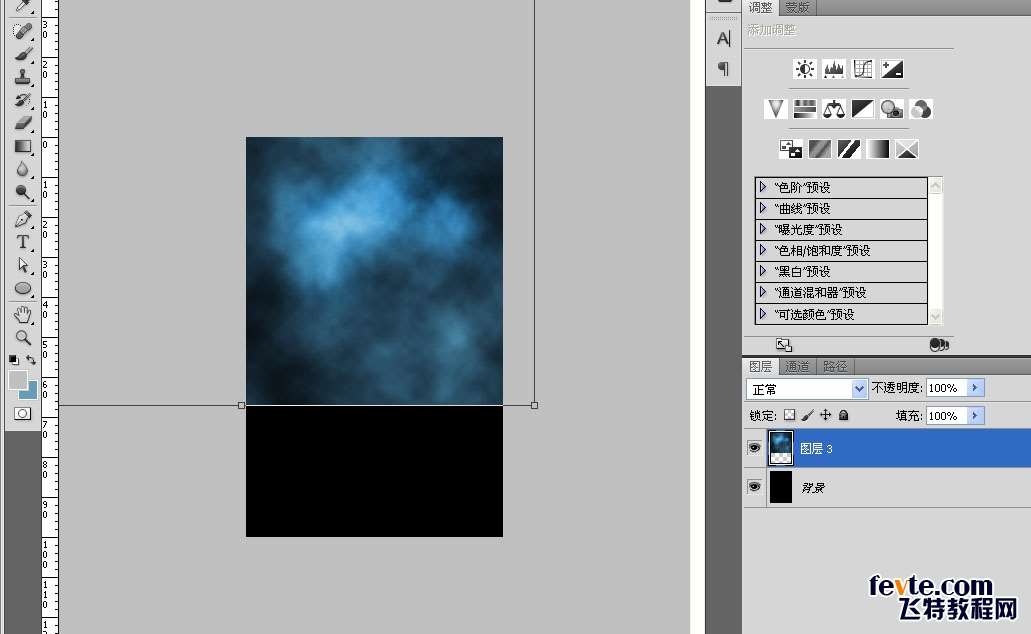Image resolution: width=1031 pixels, height=634 pixels.
Task: Toggle lock position icon
Action: coord(826,415)
